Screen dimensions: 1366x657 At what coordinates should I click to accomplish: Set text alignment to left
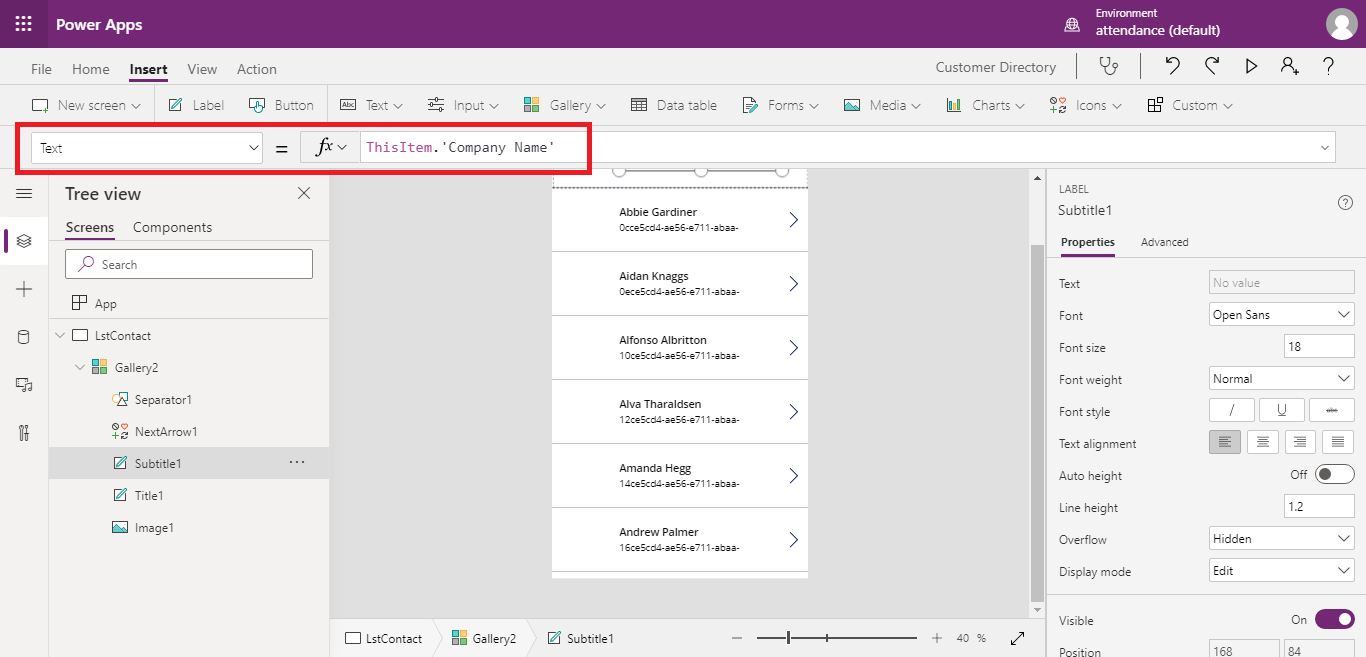click(1225, 442)
